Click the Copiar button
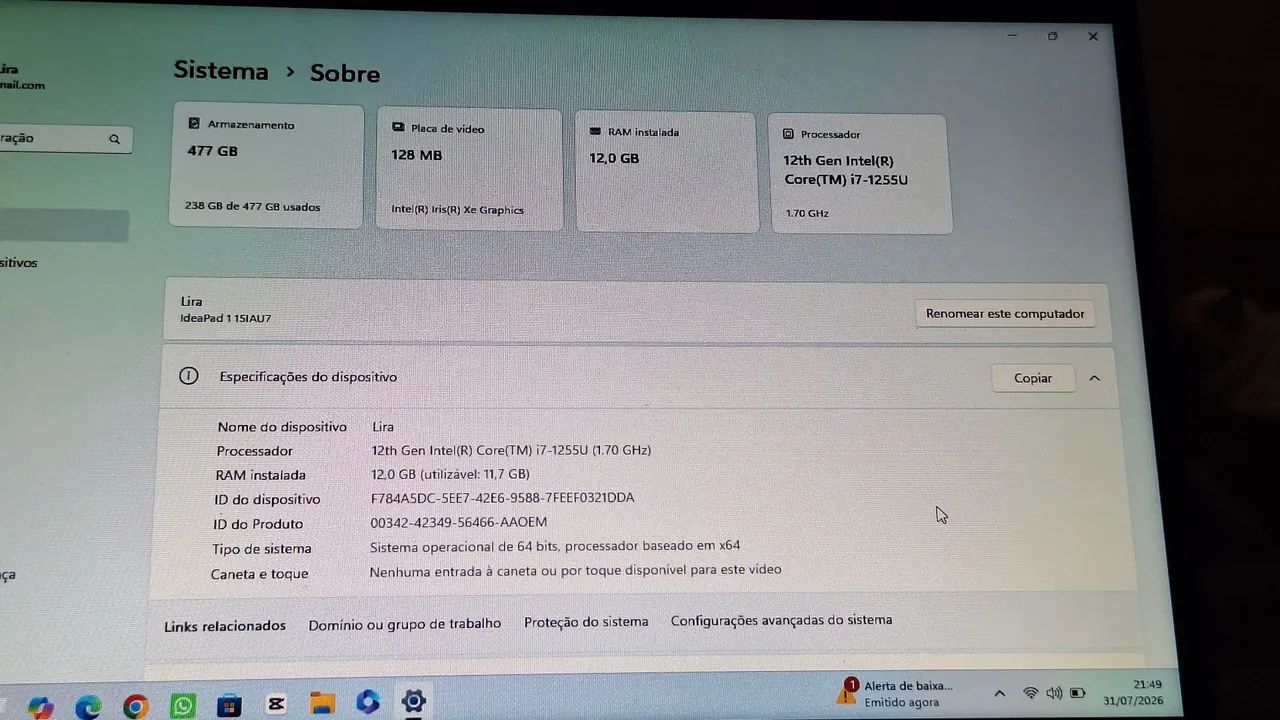1280x720 pixels. pos(1033,378)
